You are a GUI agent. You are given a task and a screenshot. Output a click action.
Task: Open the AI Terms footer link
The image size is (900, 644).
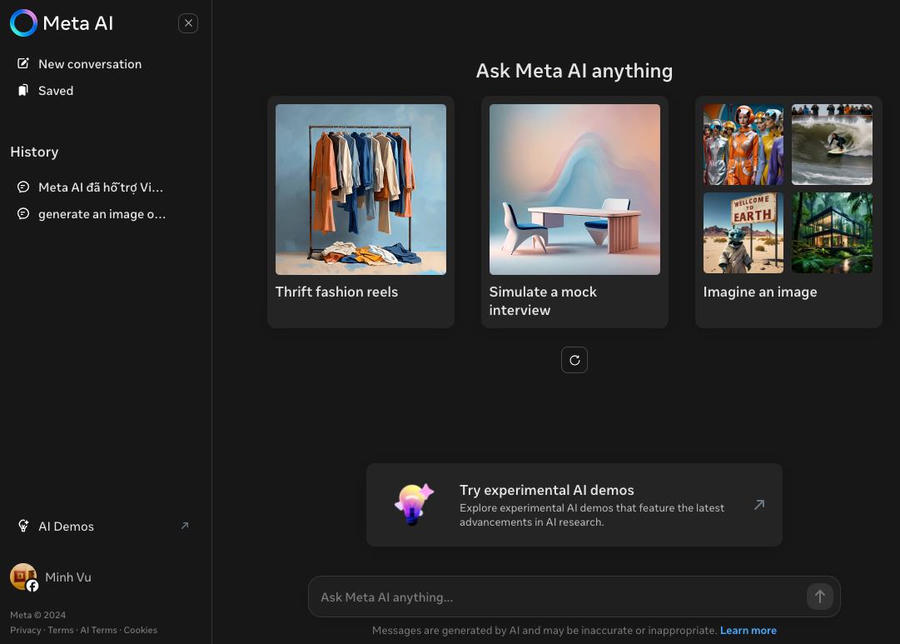pos(98,631)
